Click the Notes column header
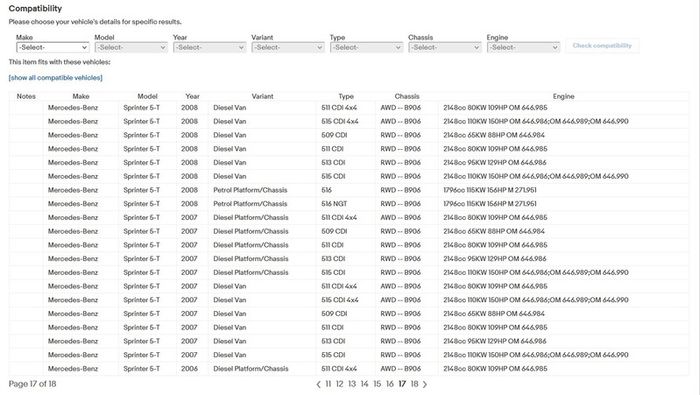Screen dimensions: 700x395 [26, 96]
